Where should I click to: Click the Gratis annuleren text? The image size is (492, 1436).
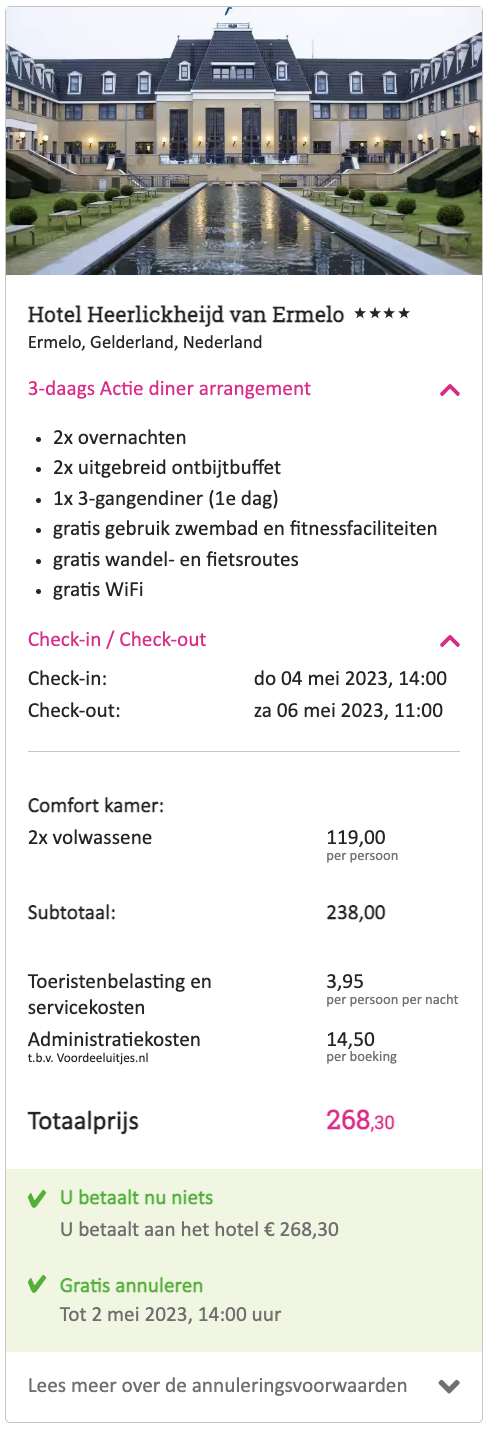(131, 1285)
